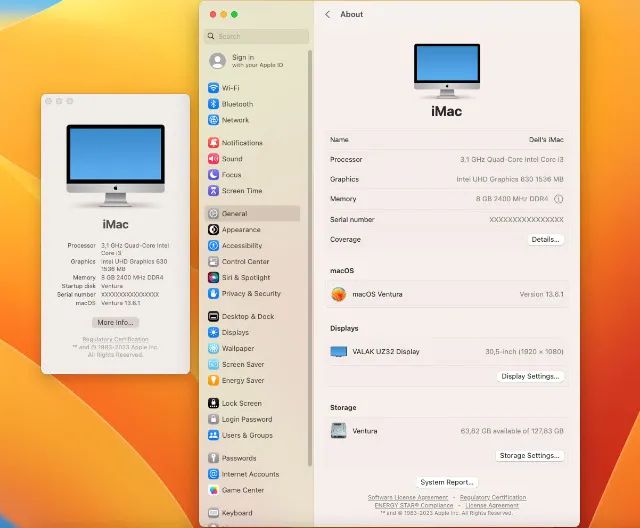Click the search field in System Settings
640x528 pixels.
[x=256, y=36]
